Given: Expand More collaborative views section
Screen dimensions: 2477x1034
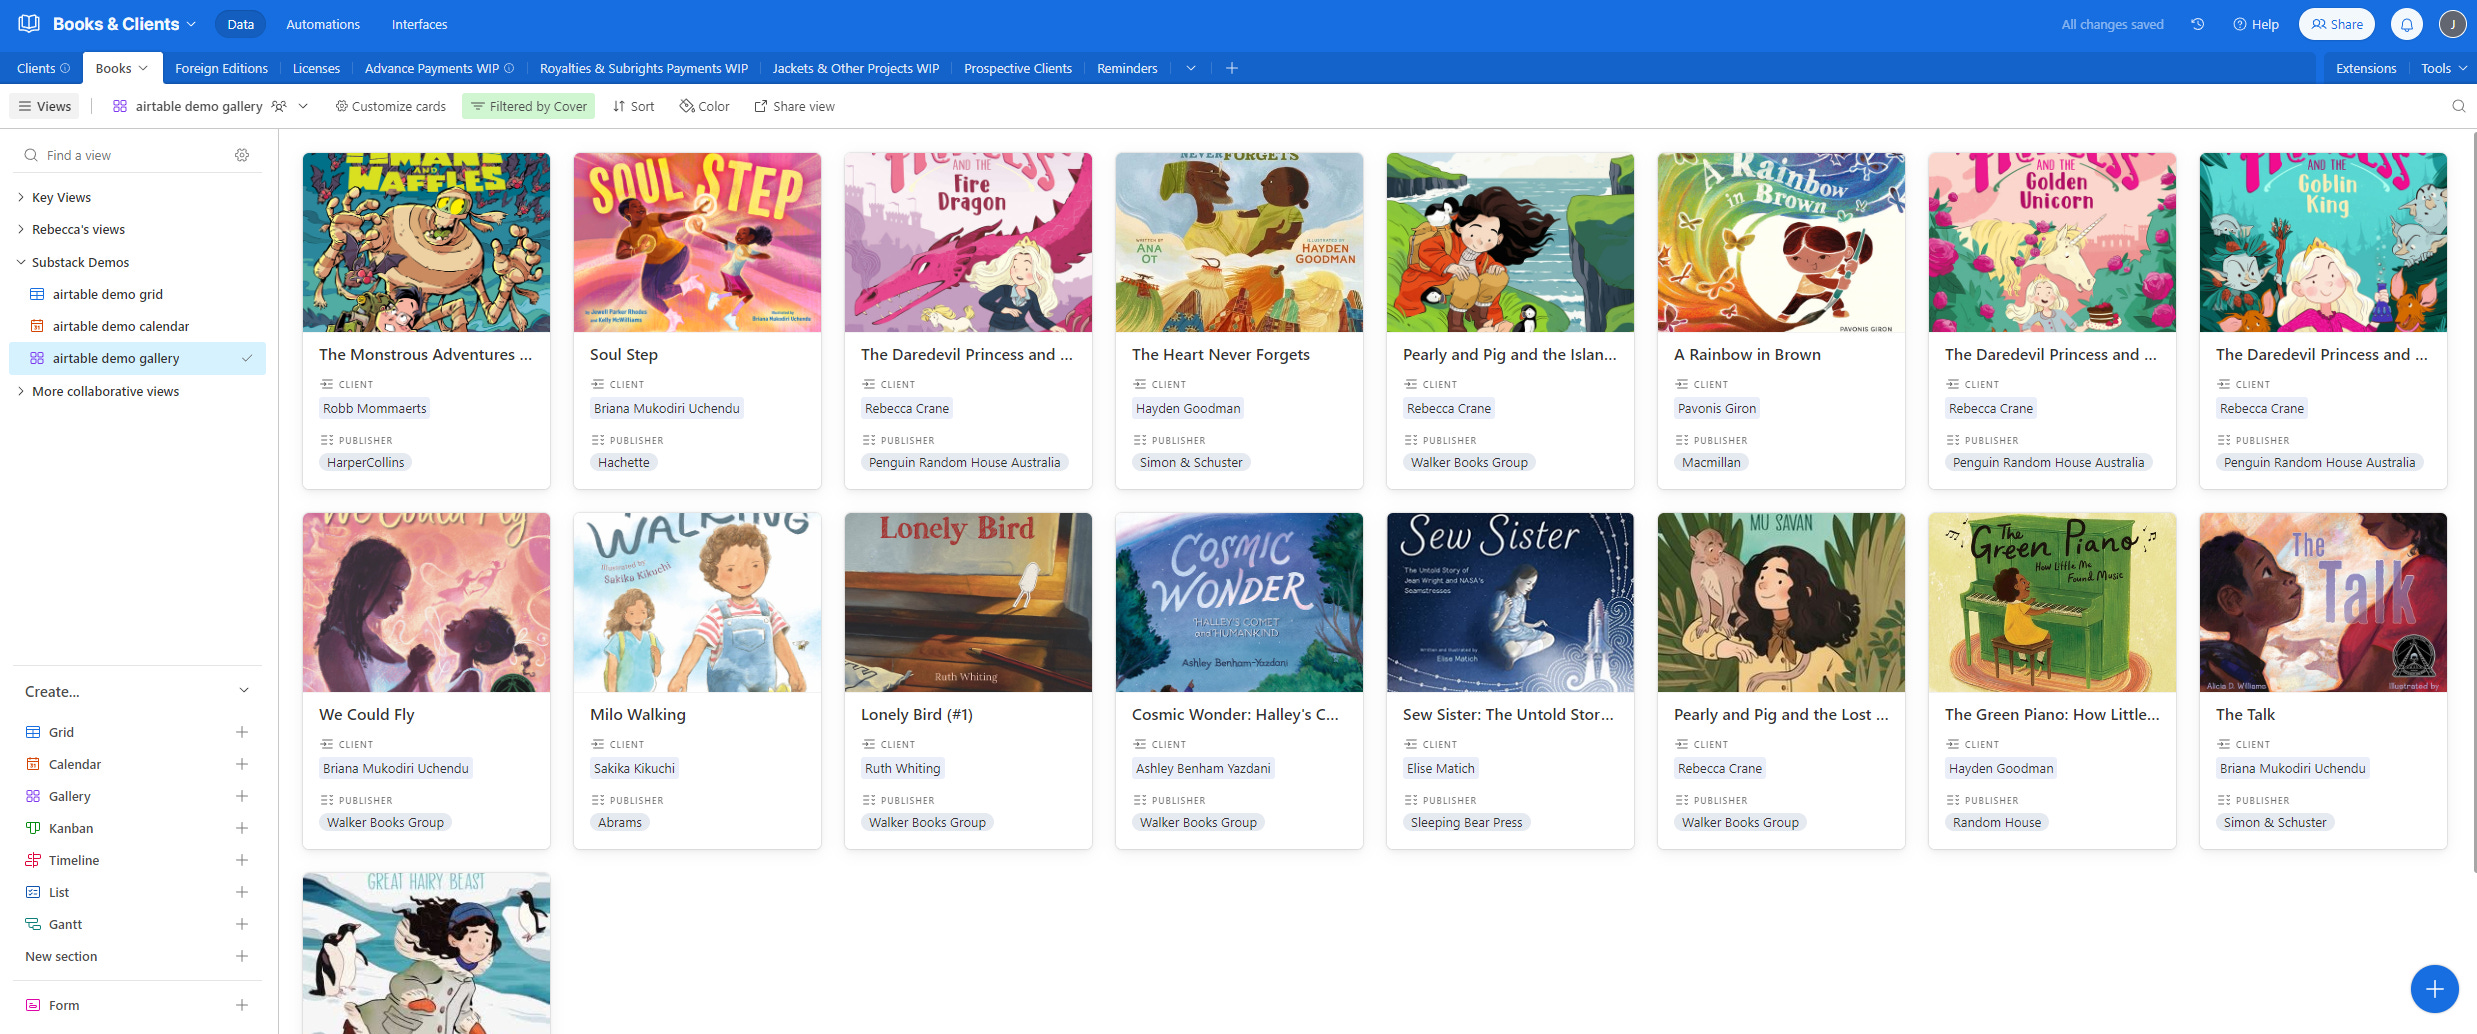Looking at the screenshot, I should point(21,391).
